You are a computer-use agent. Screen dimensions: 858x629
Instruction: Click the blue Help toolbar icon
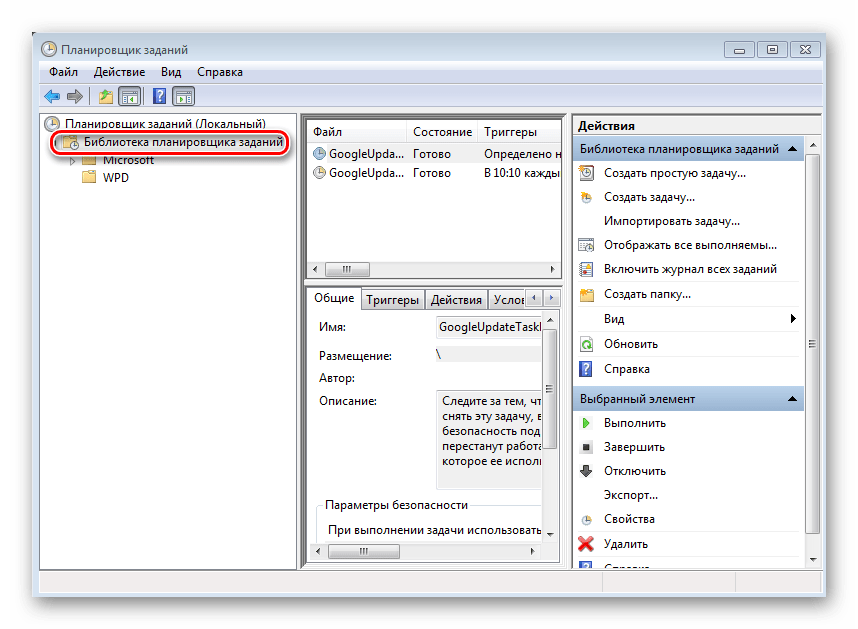coord(159,97)
